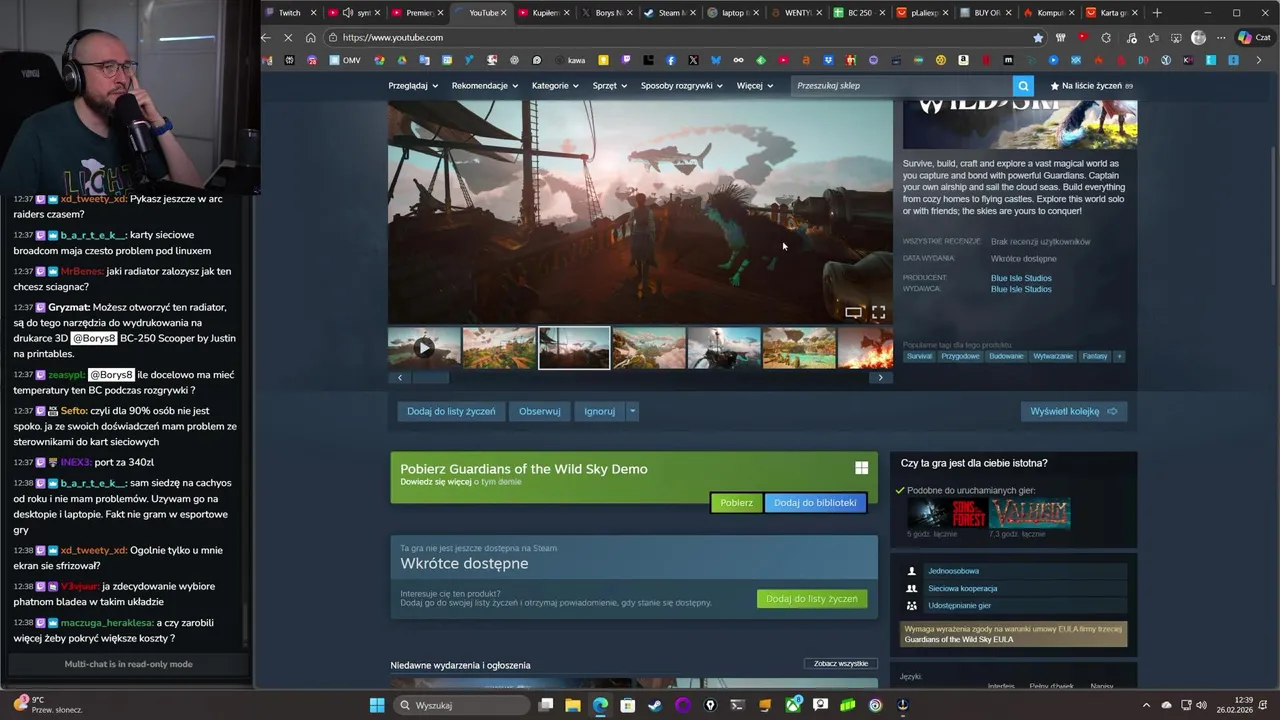Switch to the Borys X tab

(x=607, y=13)
